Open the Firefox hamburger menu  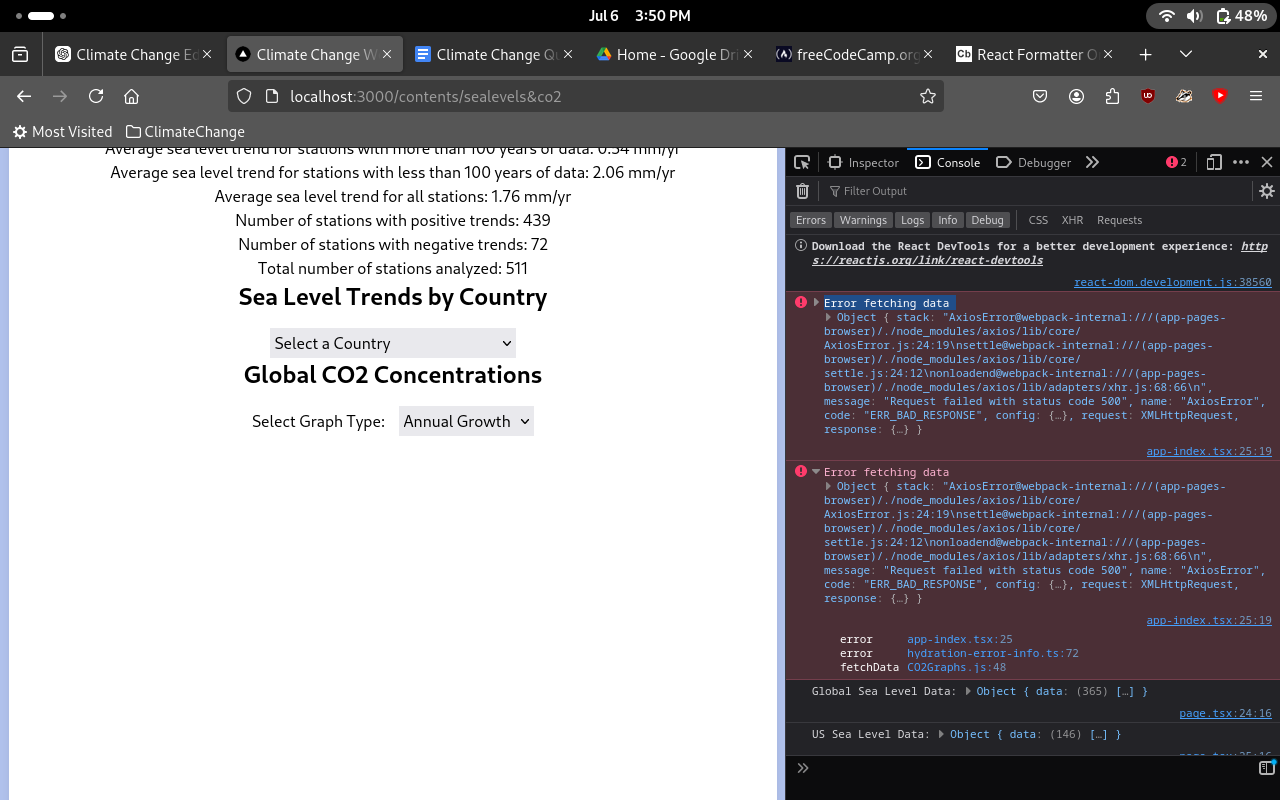tap(1256, 96)
